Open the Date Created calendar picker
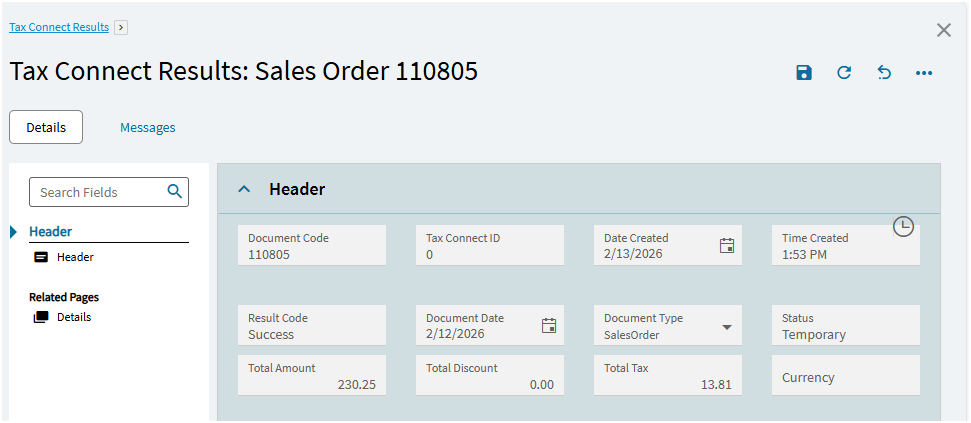 coord(727,246)
